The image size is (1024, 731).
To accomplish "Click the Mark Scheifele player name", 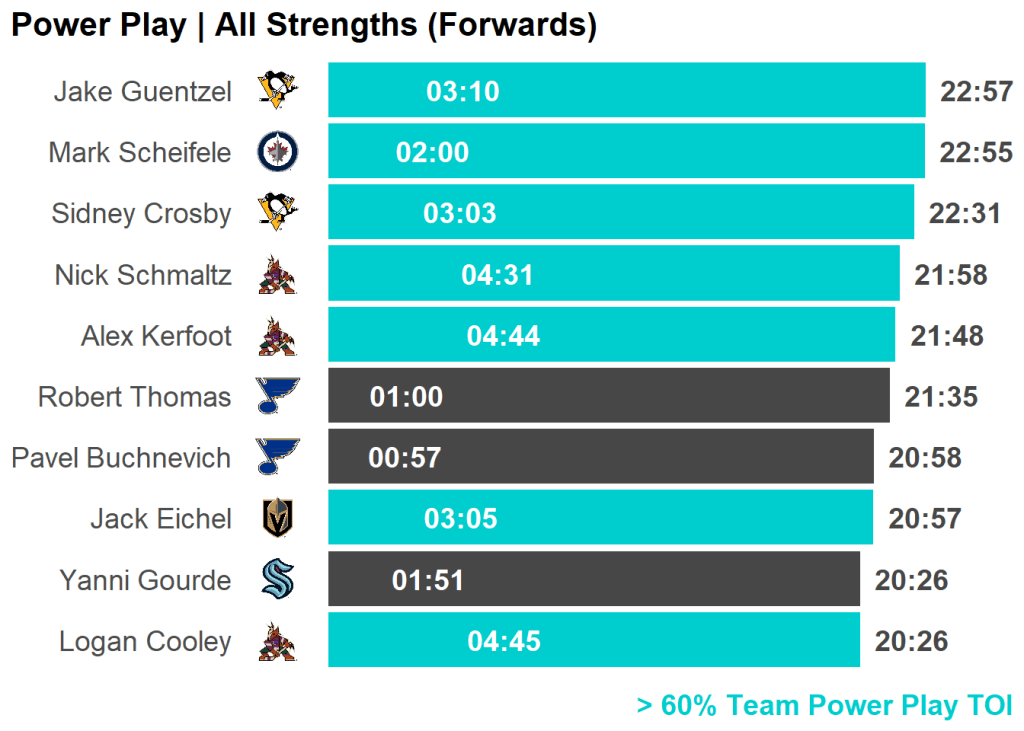I will click(x=140, y=152).
